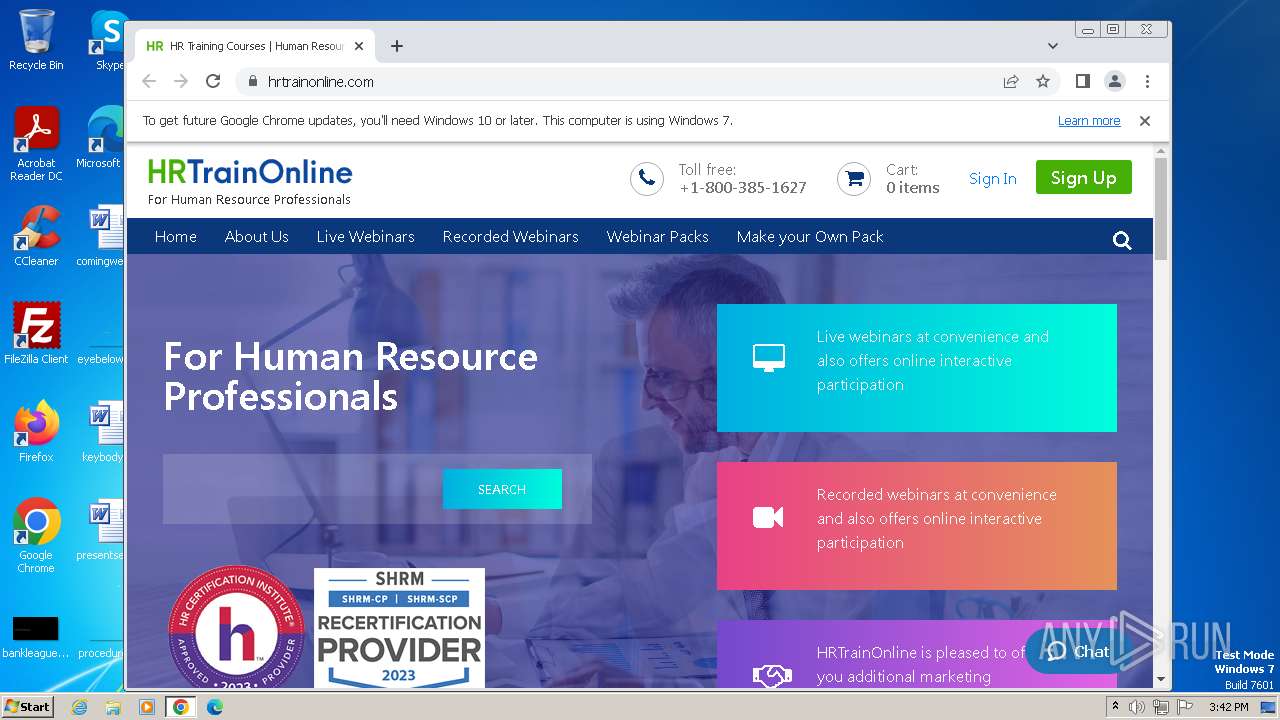
Task: Select the Google Chrome desktop icon
Action: point(36,535)
